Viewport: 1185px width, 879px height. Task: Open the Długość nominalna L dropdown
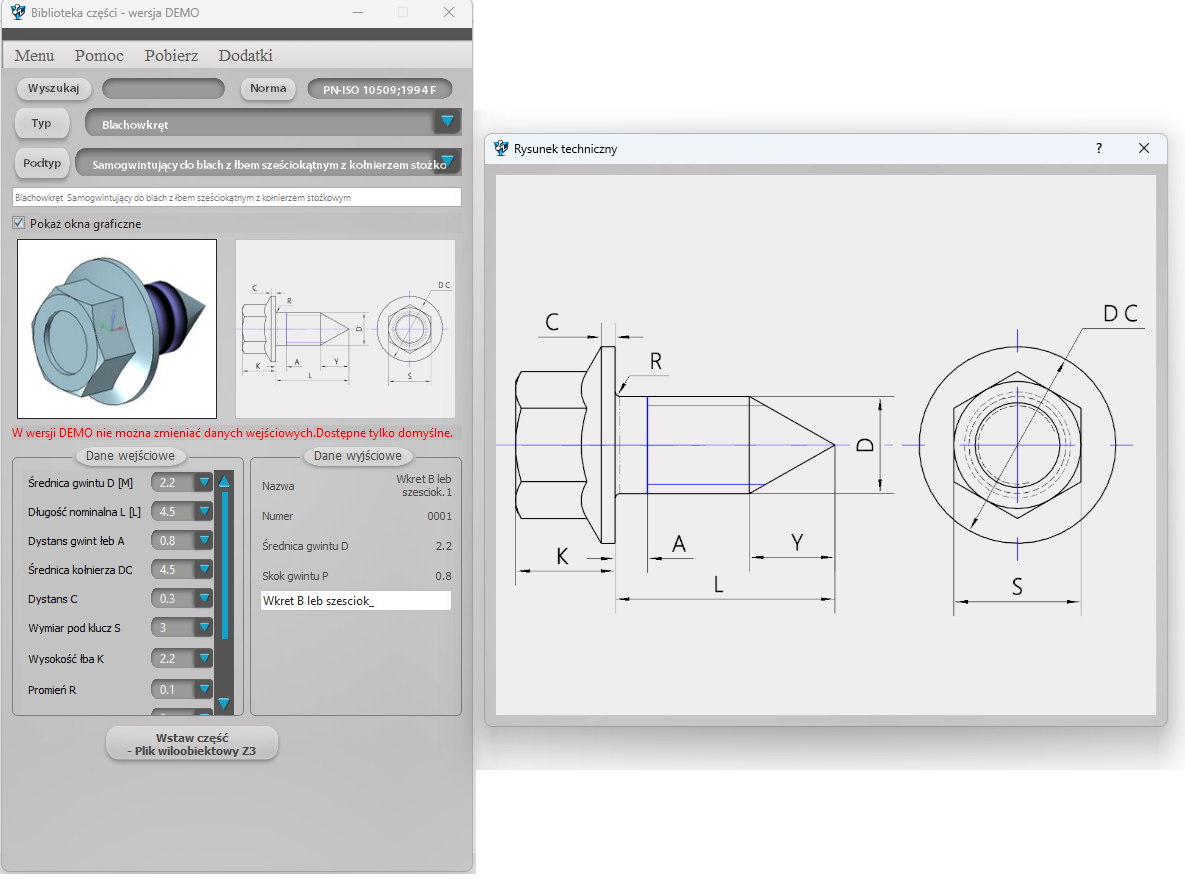pos(204,511)
